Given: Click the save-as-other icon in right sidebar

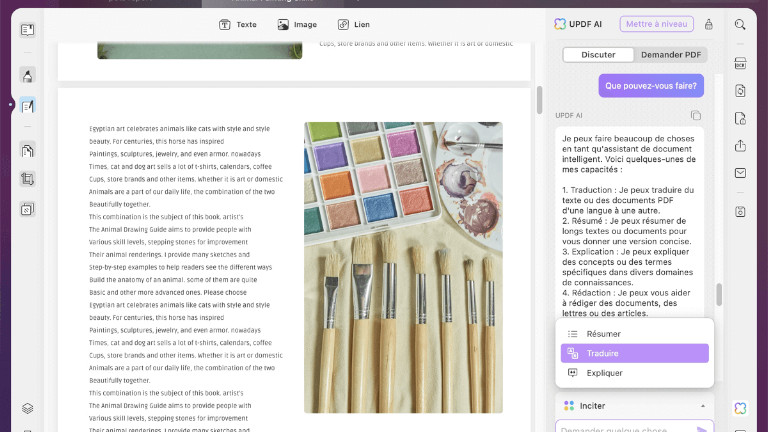Looking at the screenshot, I should point(740,211).
